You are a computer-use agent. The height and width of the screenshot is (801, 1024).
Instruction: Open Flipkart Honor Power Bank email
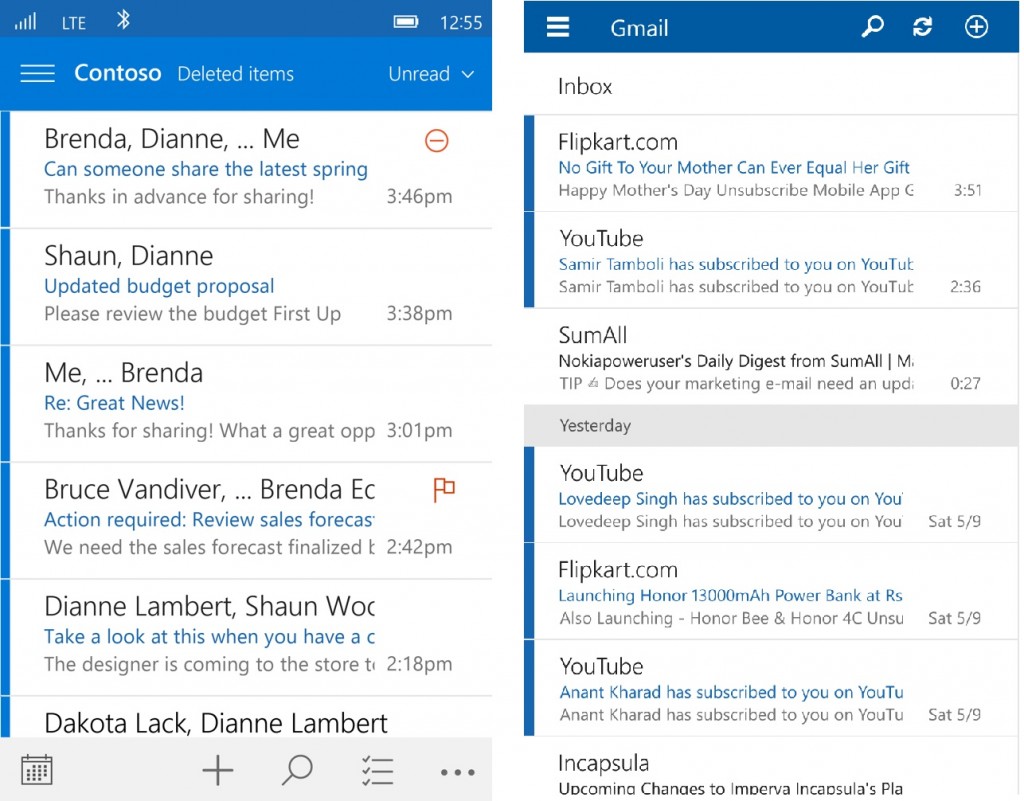pyautogui.click(x=771, y=591)
